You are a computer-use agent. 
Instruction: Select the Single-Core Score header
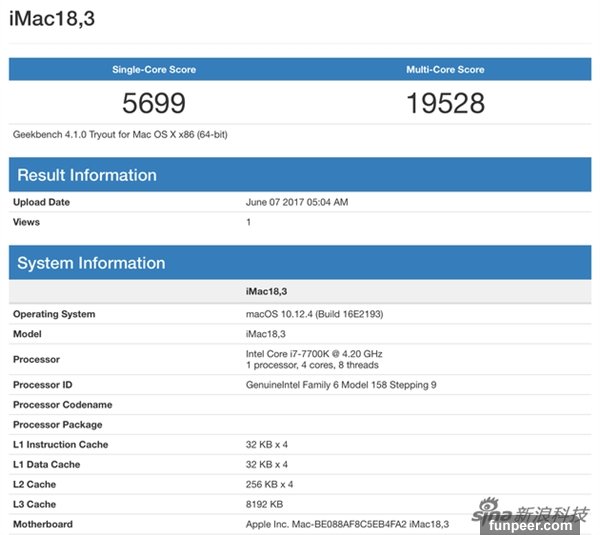pyautogui.click(x=154, y=70)
